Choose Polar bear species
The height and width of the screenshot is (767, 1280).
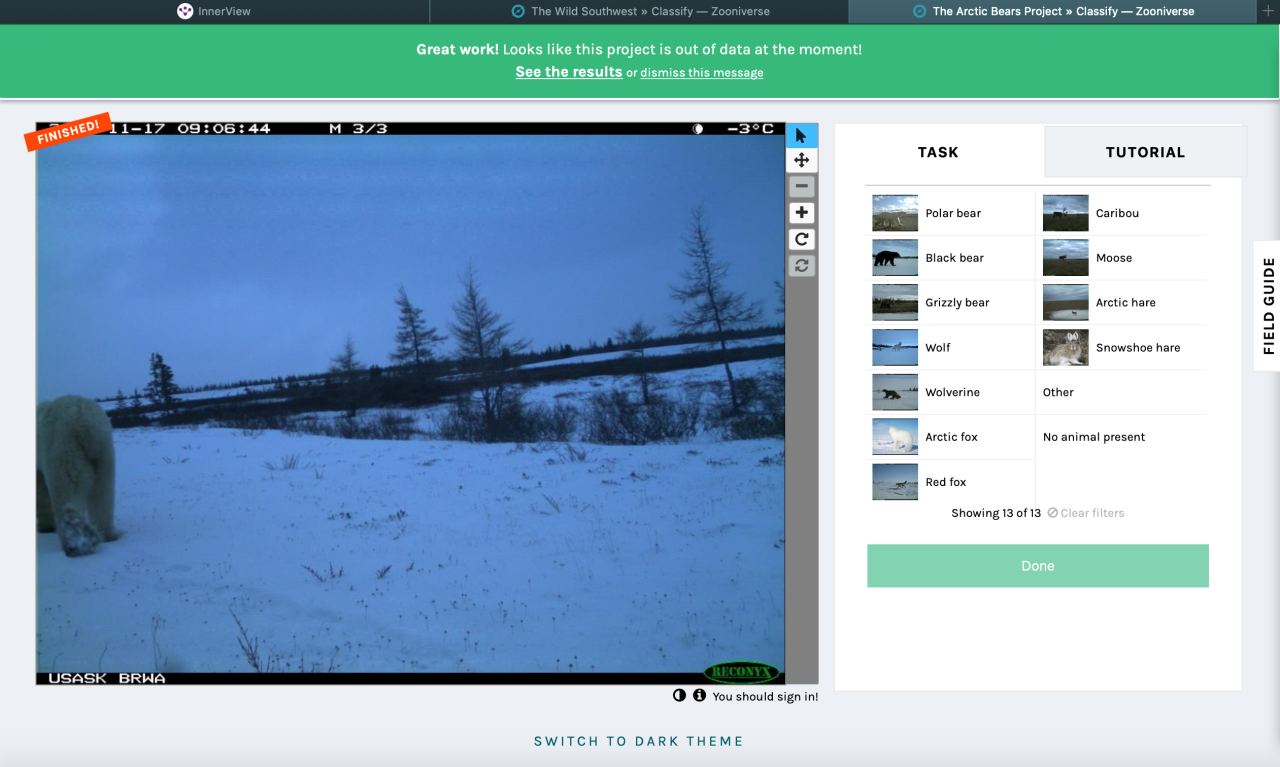coord(950,213)
